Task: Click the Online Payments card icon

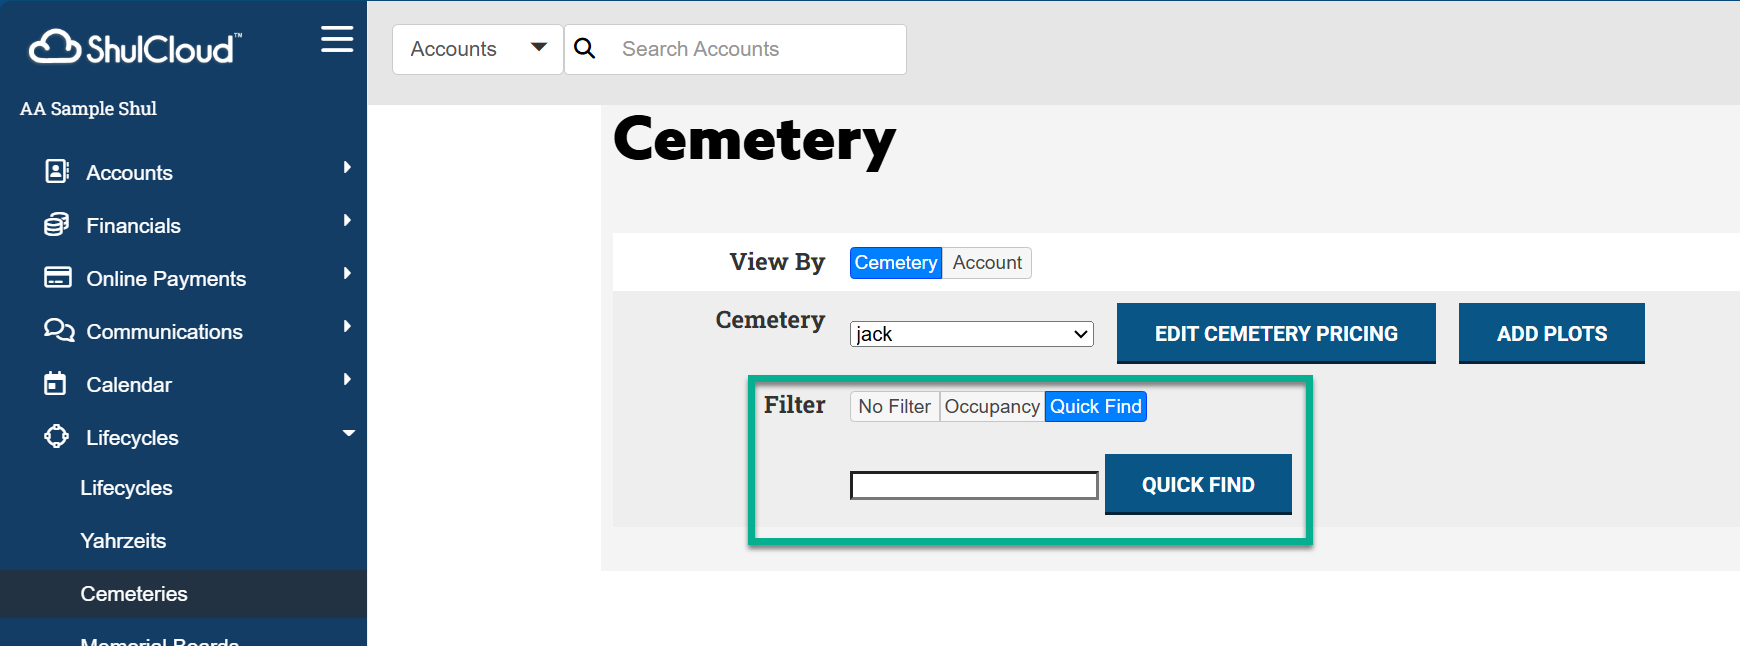Action: (x=57, y=278)
